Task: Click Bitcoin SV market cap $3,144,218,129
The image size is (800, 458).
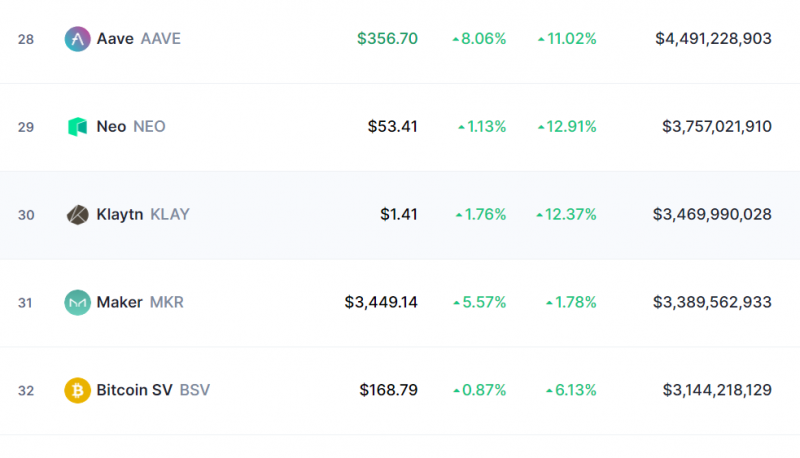Action: 717,390
